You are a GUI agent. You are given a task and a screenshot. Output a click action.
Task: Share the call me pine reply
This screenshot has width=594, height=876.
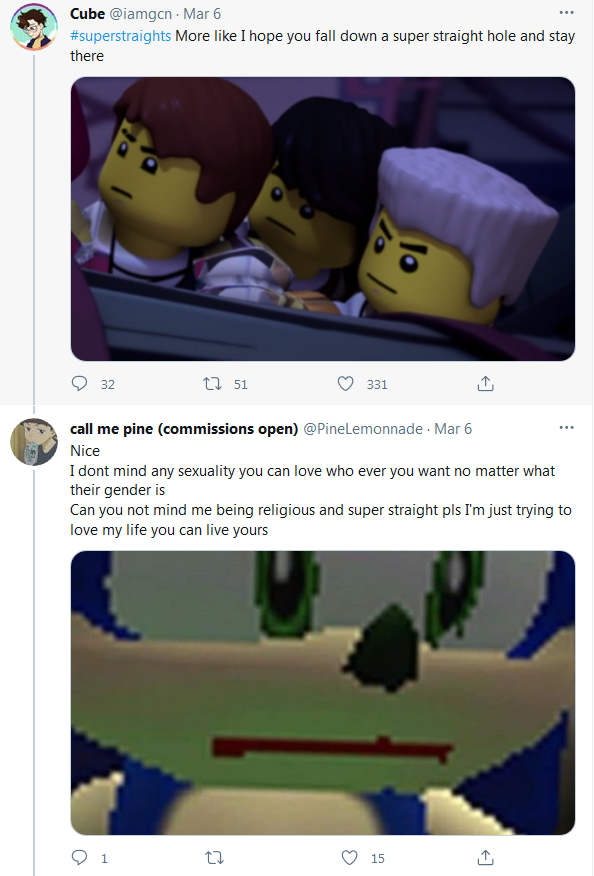click(x=486, y=857)
